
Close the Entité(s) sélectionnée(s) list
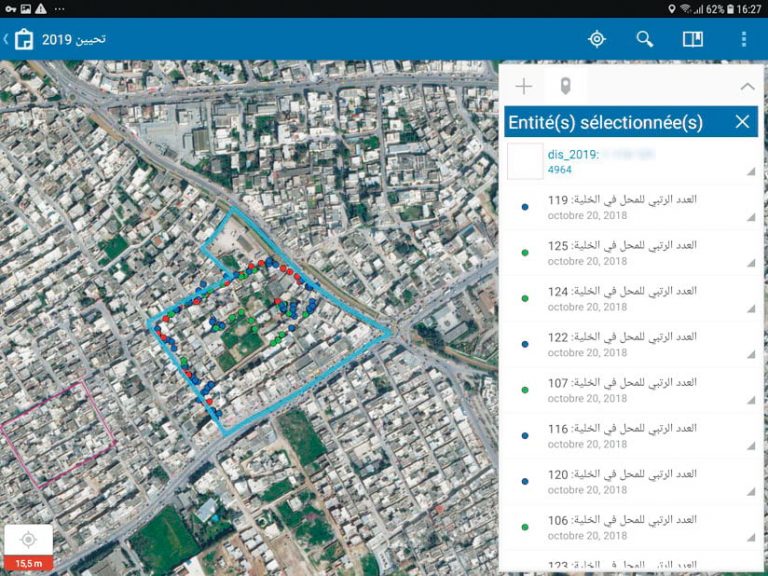click(742, 121)
